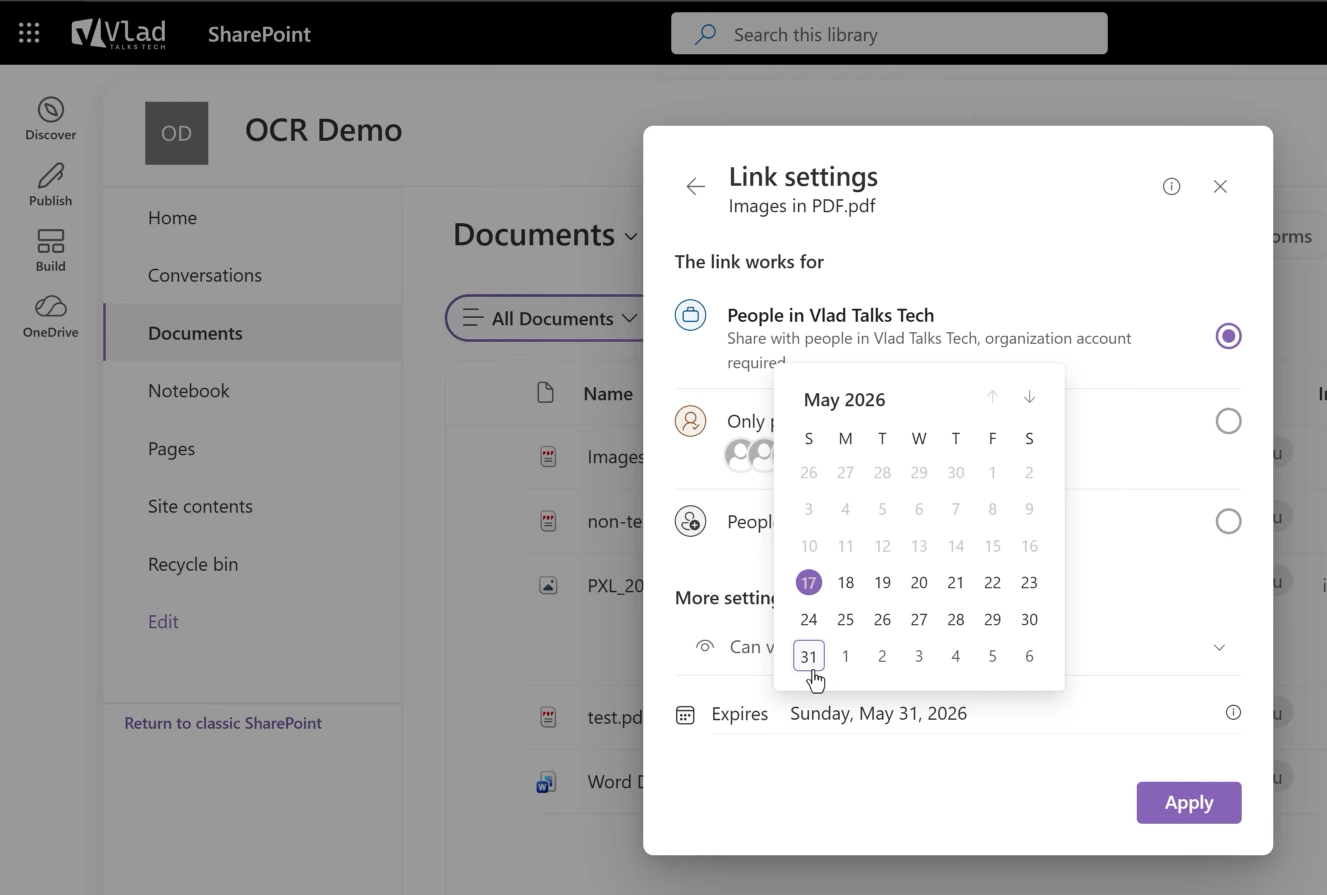Show the Link settings info icon

pyautogui.click(x=1171, y=186)
